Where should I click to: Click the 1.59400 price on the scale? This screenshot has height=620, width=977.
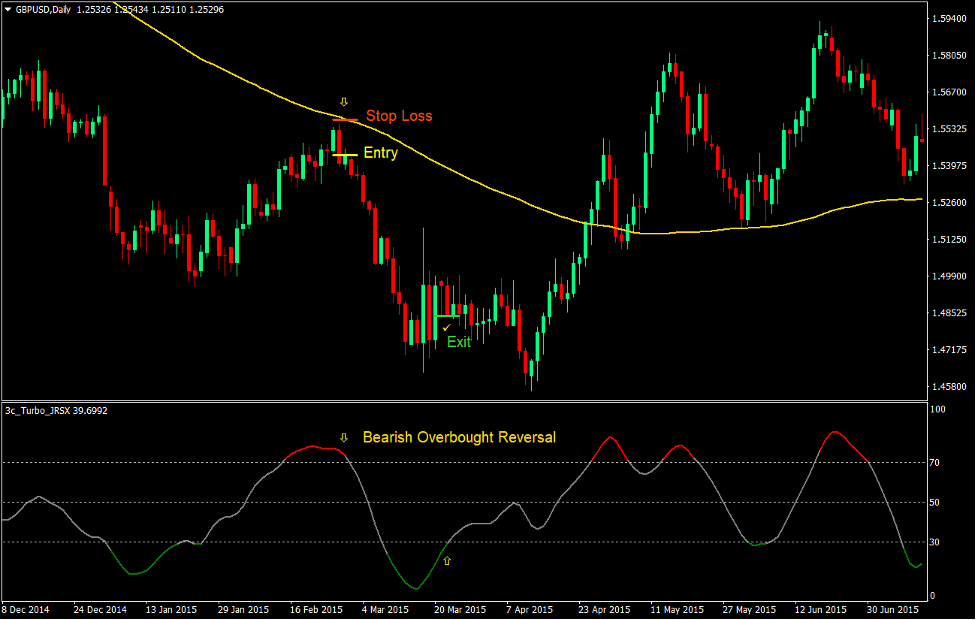(949, 18)
